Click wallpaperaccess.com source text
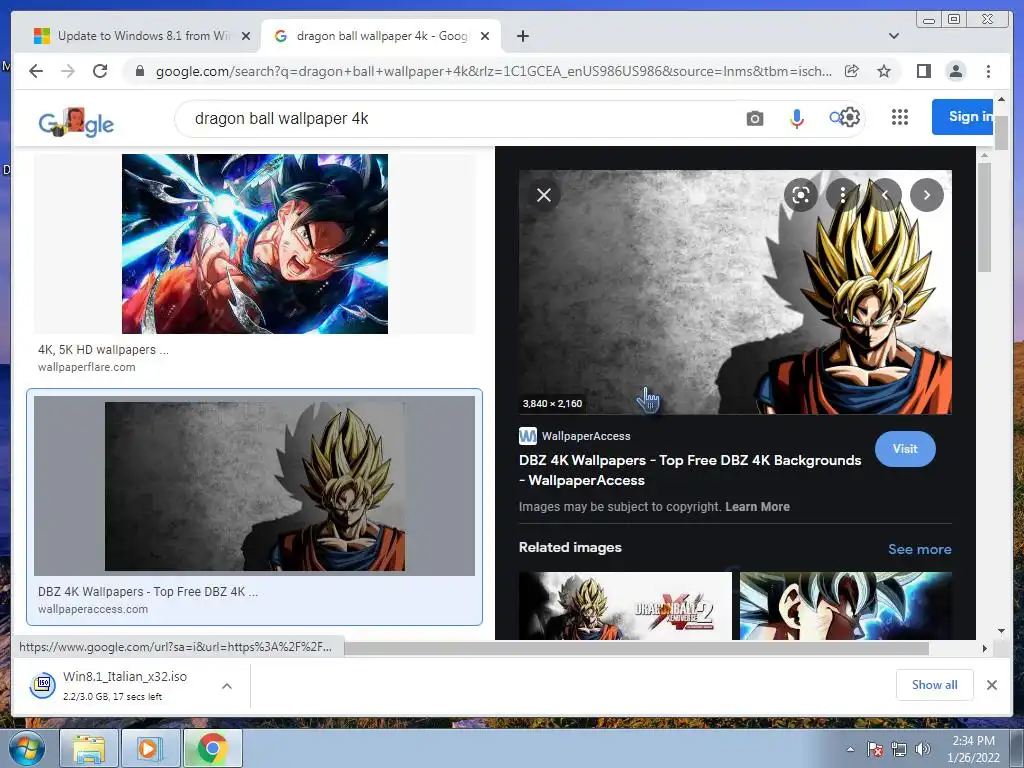Viewport: 1024px width, 768px height. tap(93, 609)
